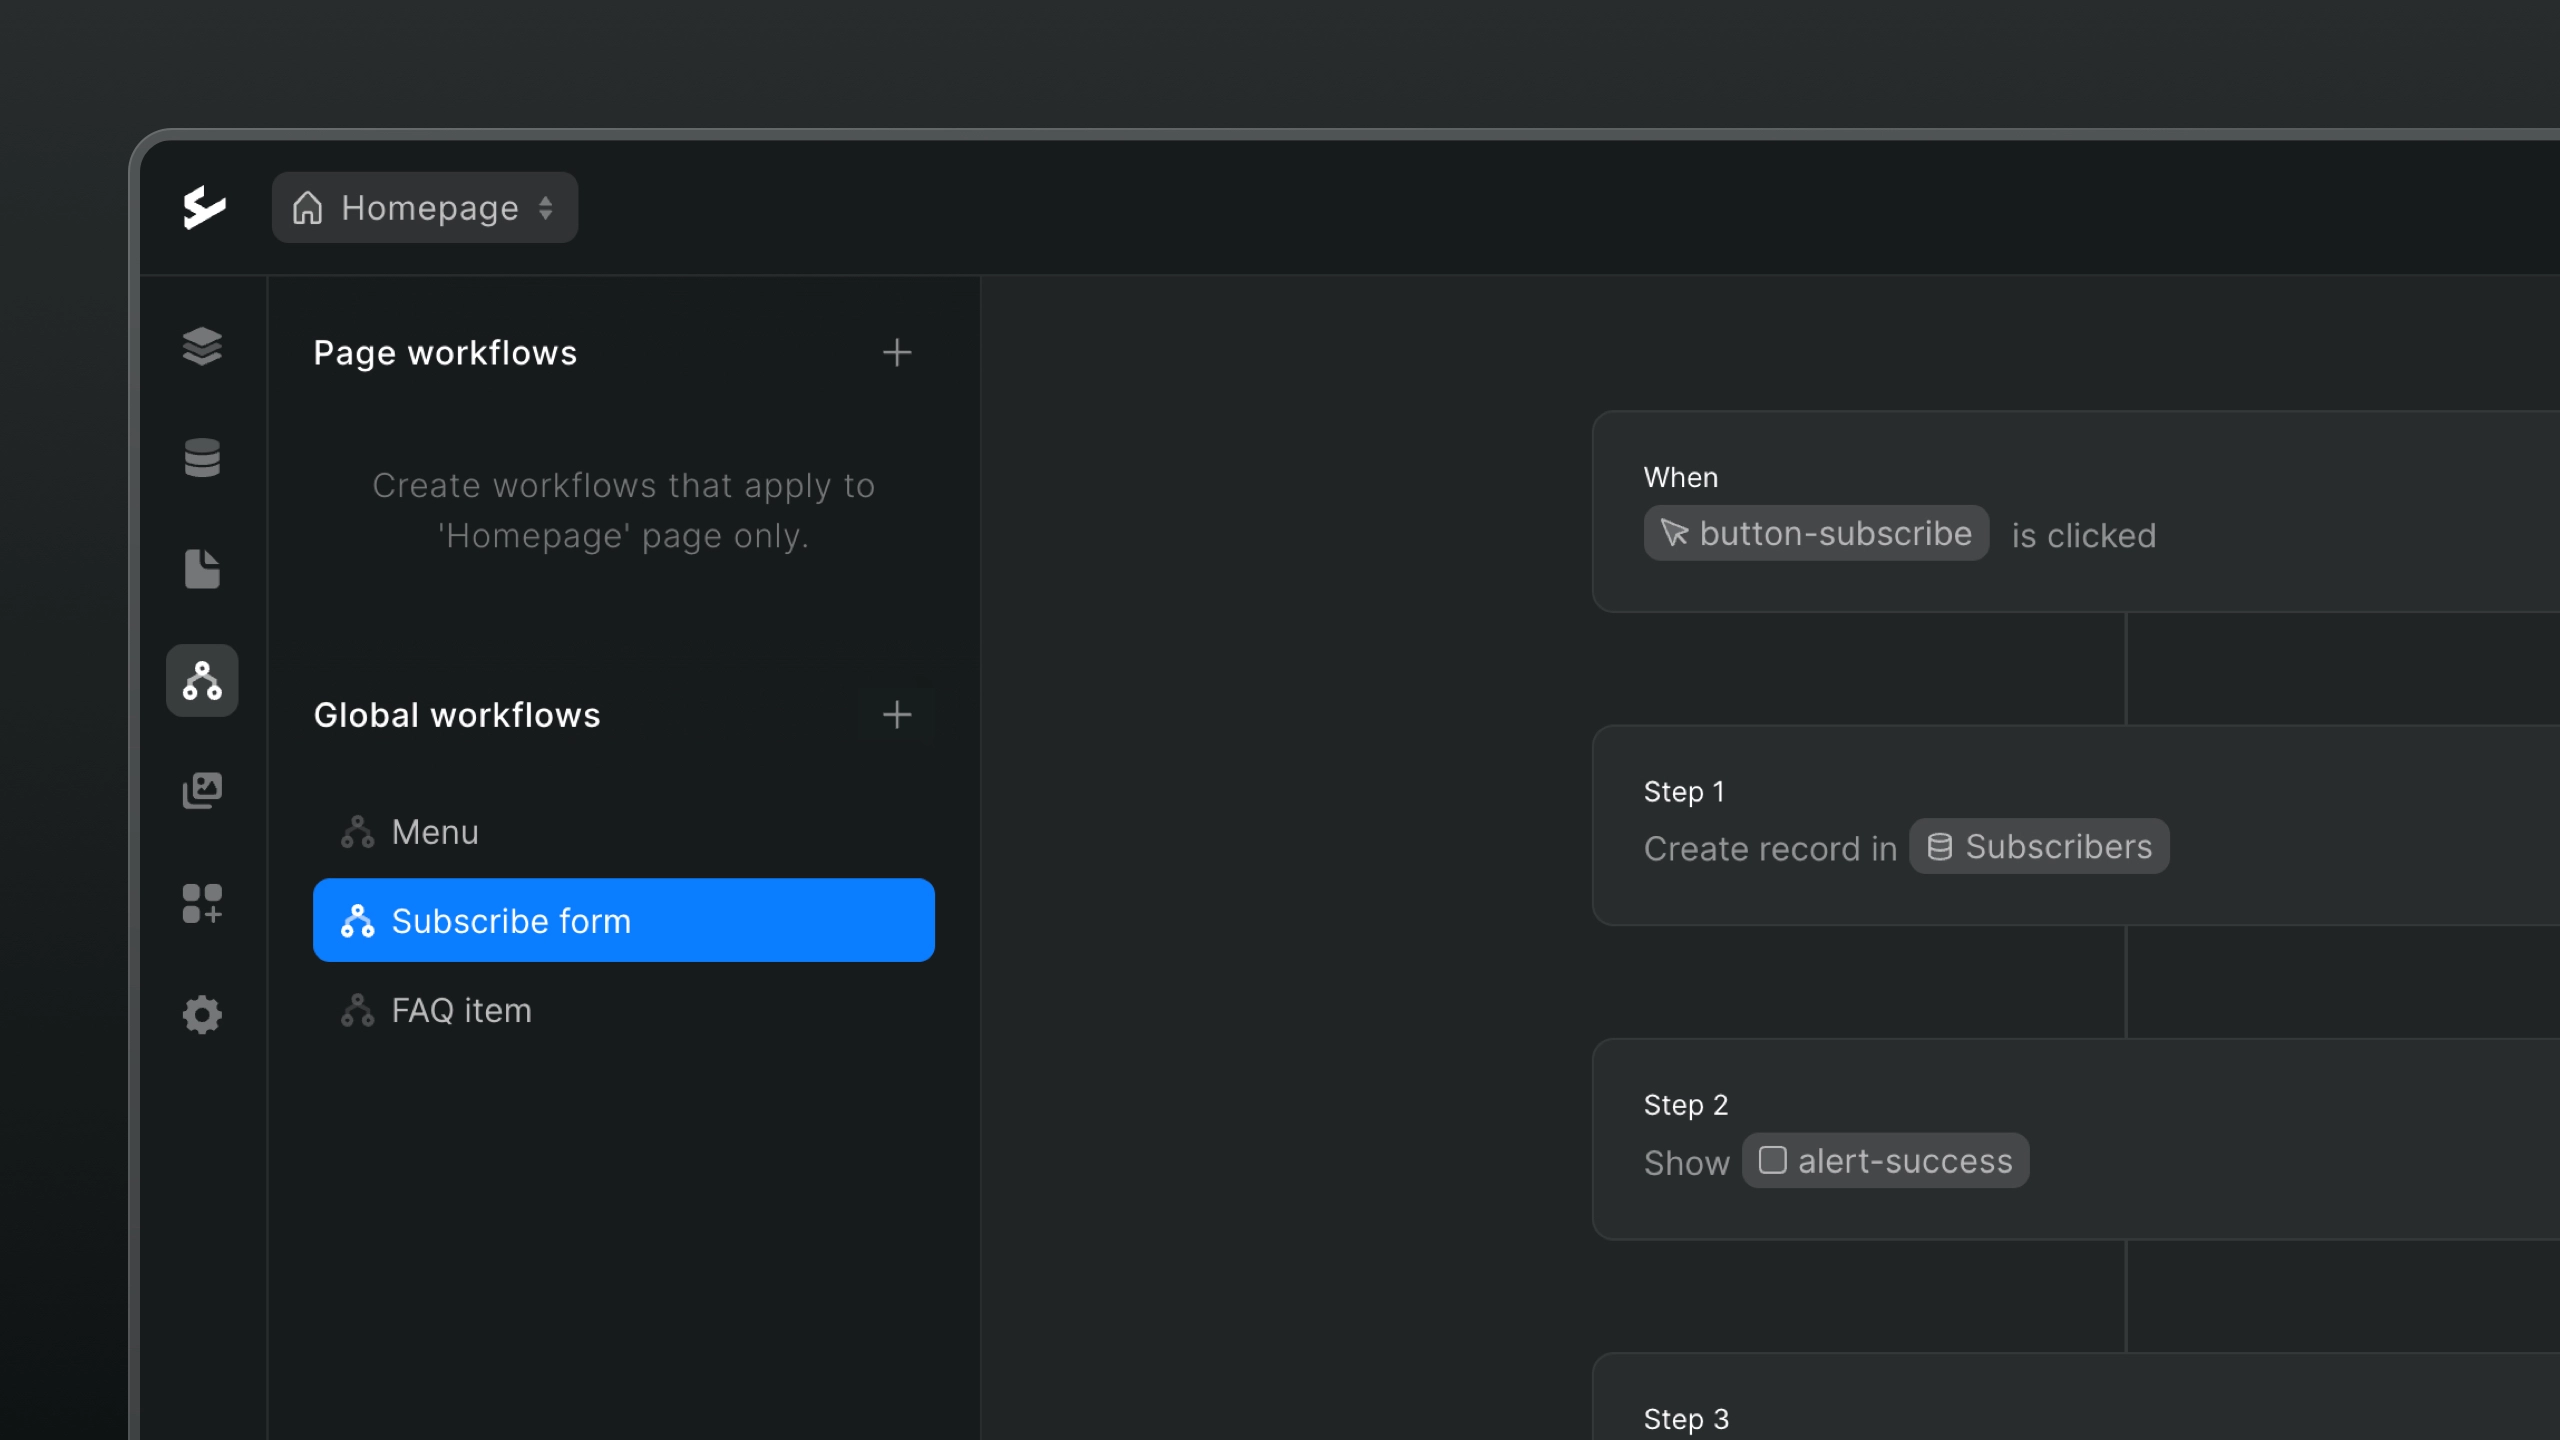Screen dimensions: 2560x1440
Task: Open the Pages panel
Action: (x=202, y=568)
